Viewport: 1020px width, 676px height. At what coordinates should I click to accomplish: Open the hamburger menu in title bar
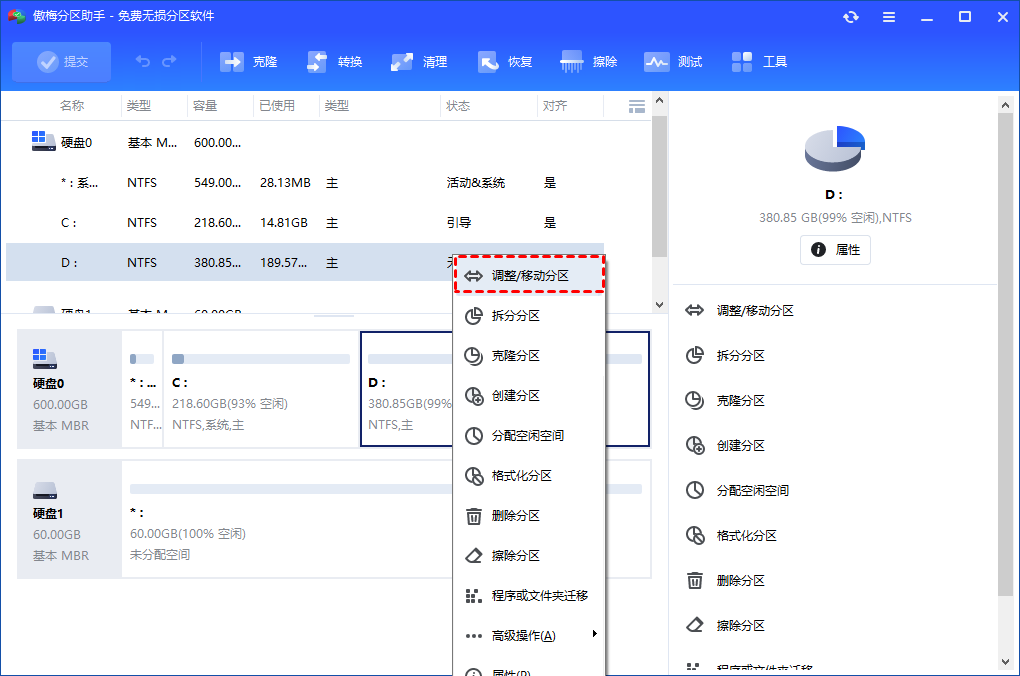point(889,16)
